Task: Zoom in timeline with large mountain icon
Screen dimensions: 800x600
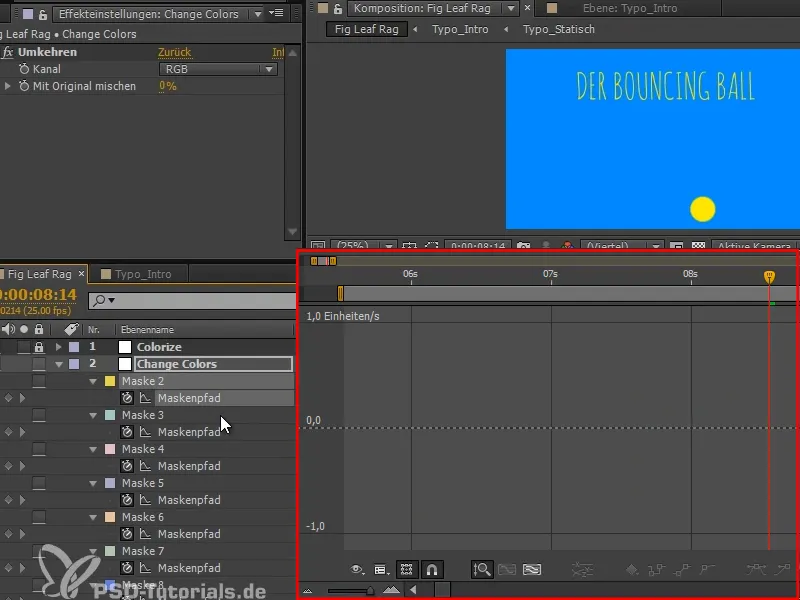Action: tap(391, 590)
